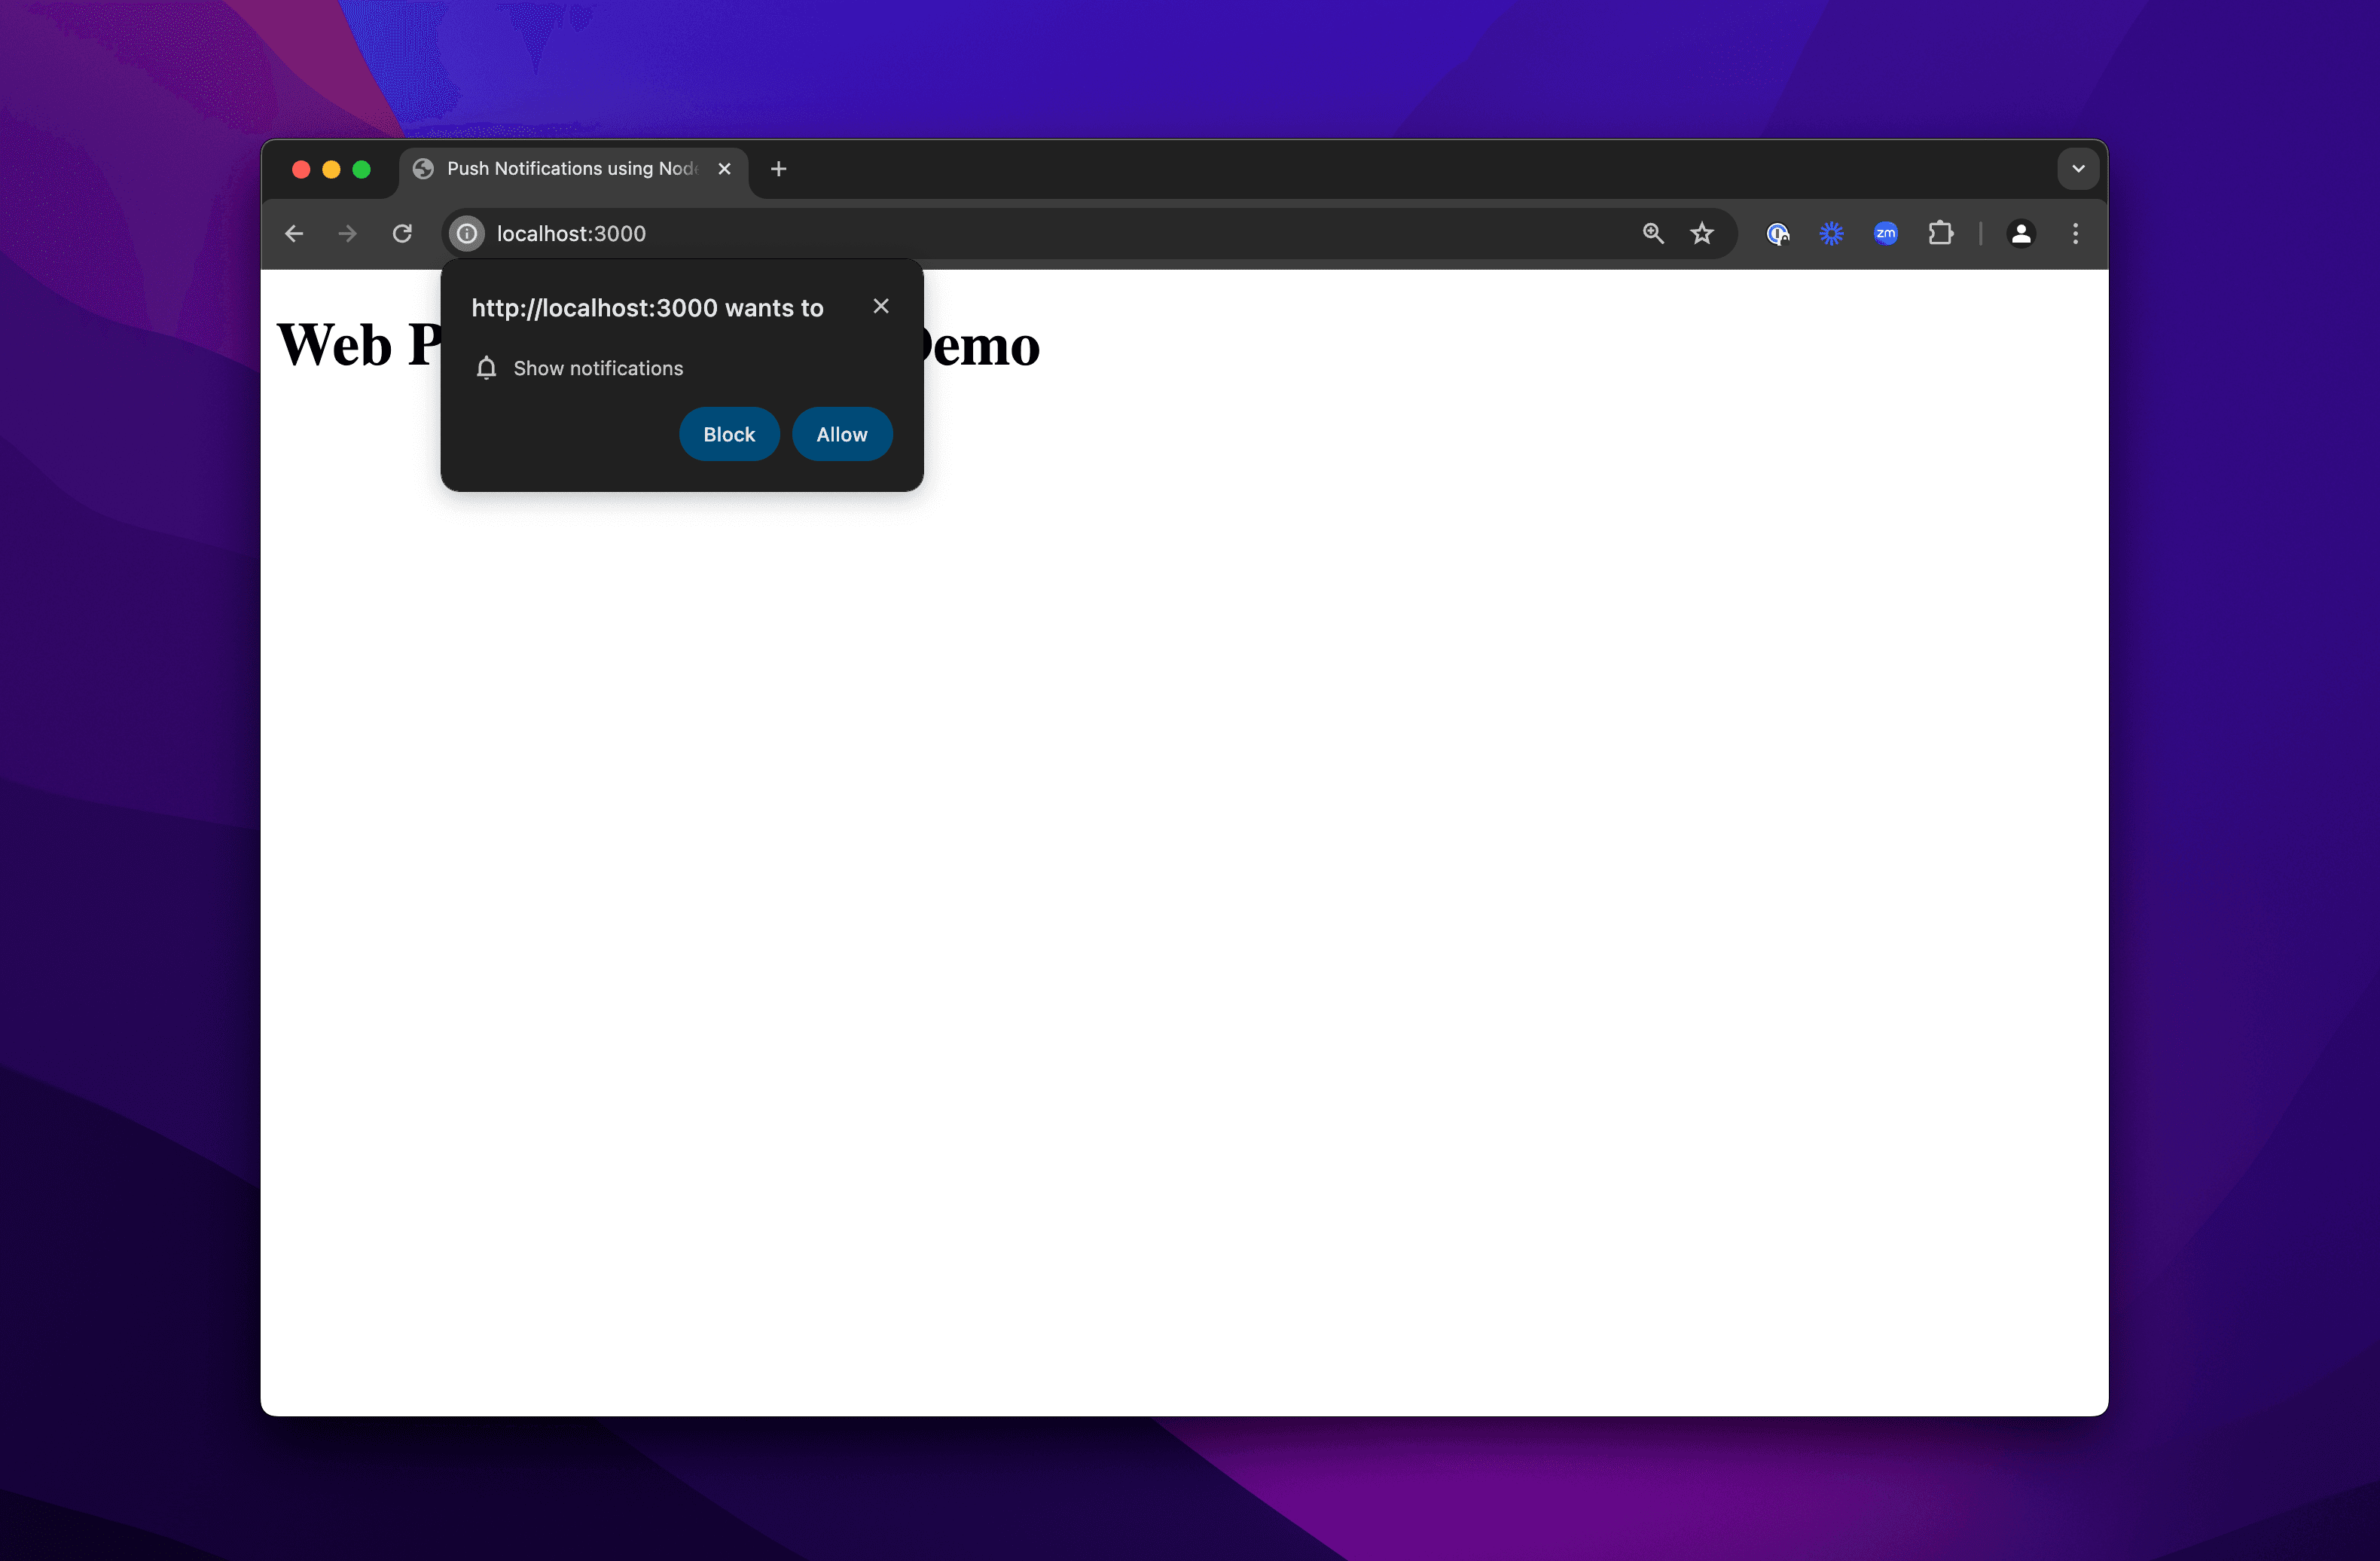Click the notification bell icon in popup
This screenshot has width=2380, height=1561.
[486, 368]
